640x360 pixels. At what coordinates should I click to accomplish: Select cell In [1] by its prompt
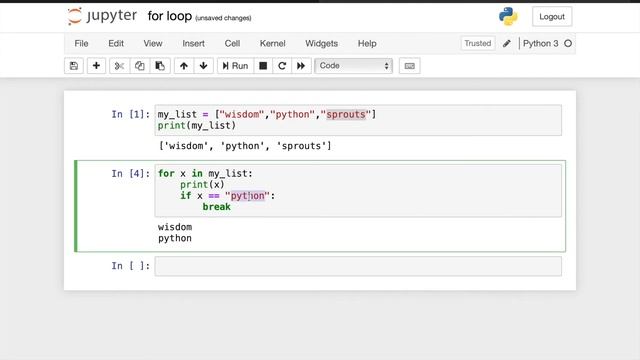(x=131, y=114)
